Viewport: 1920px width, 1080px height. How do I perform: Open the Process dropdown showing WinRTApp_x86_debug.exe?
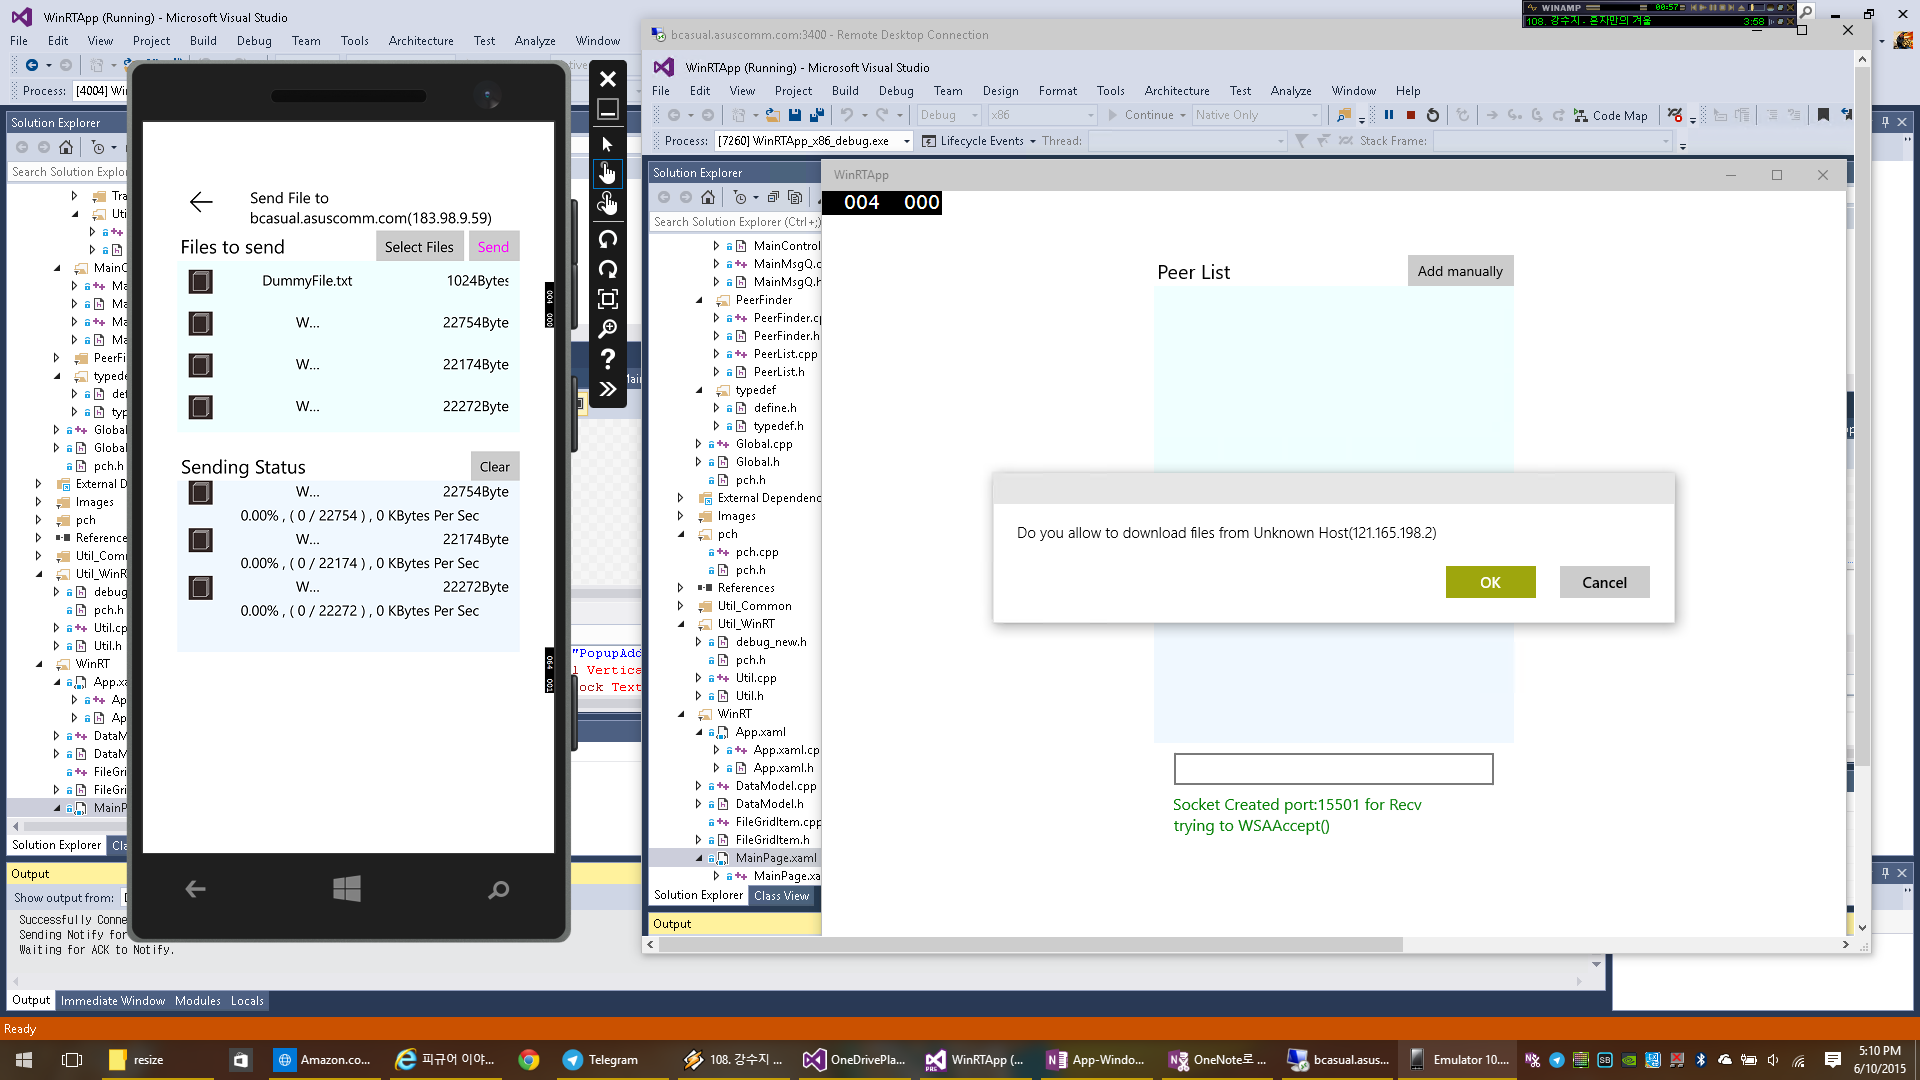(907, 141)
